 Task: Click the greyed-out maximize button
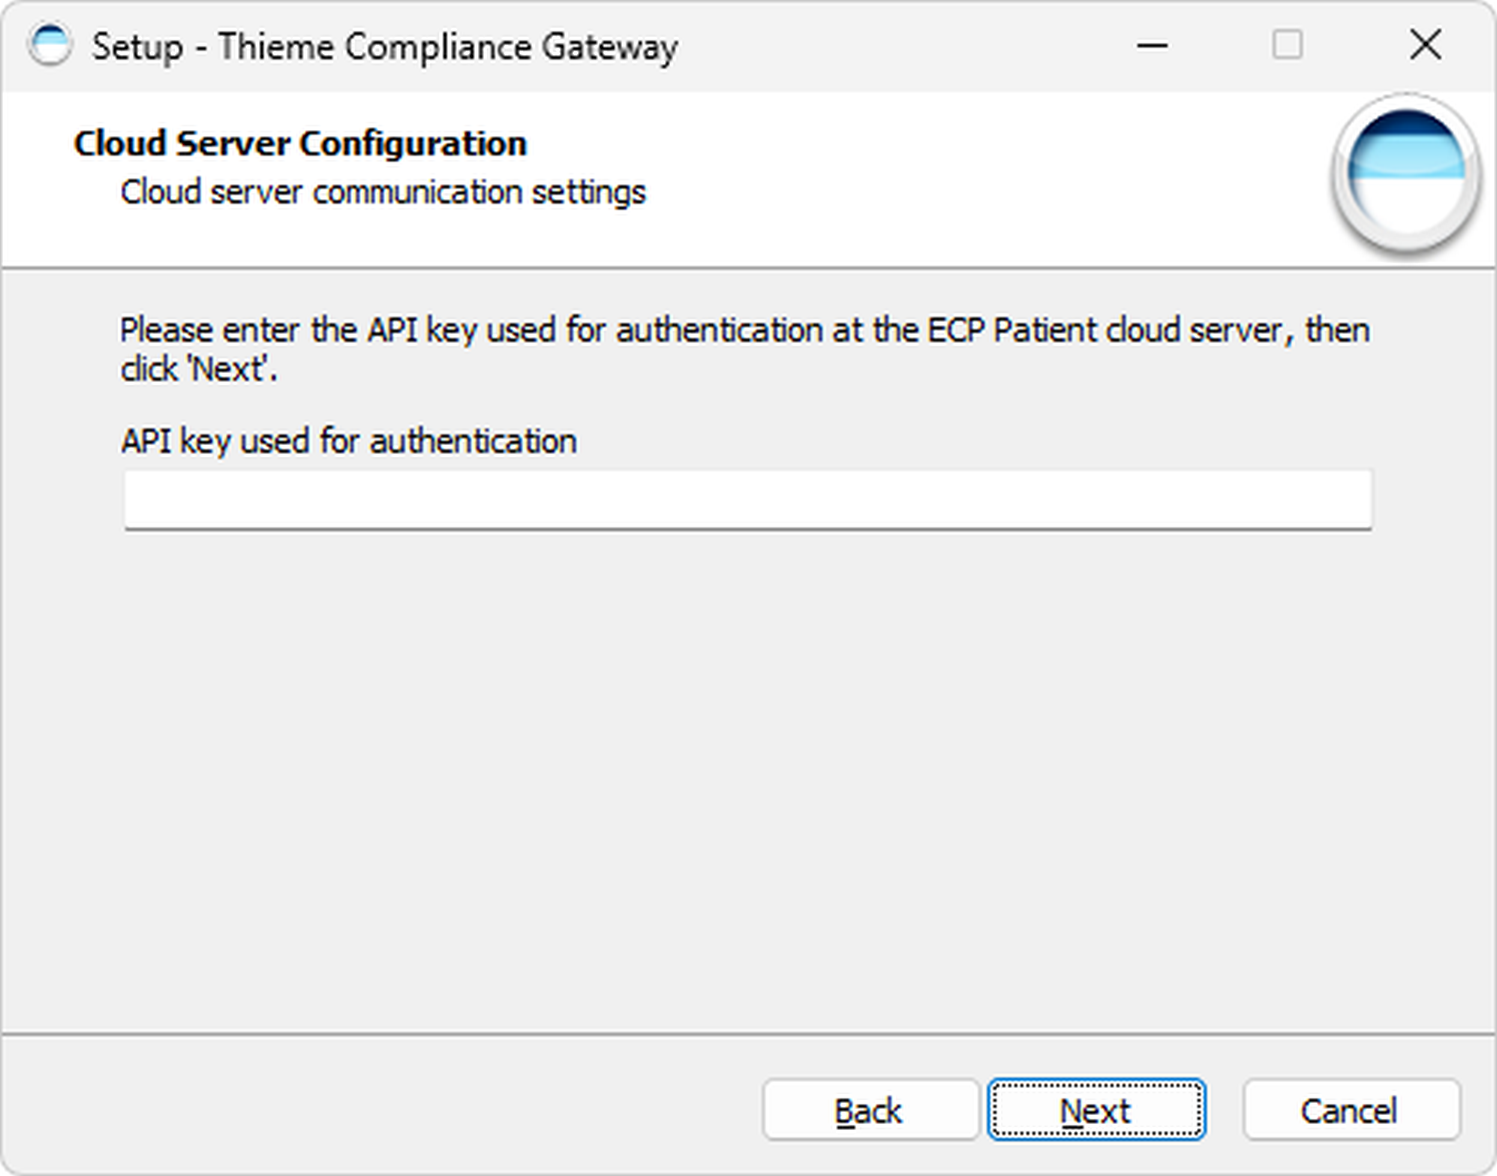pyautogui.click(x=1287, y=46)
